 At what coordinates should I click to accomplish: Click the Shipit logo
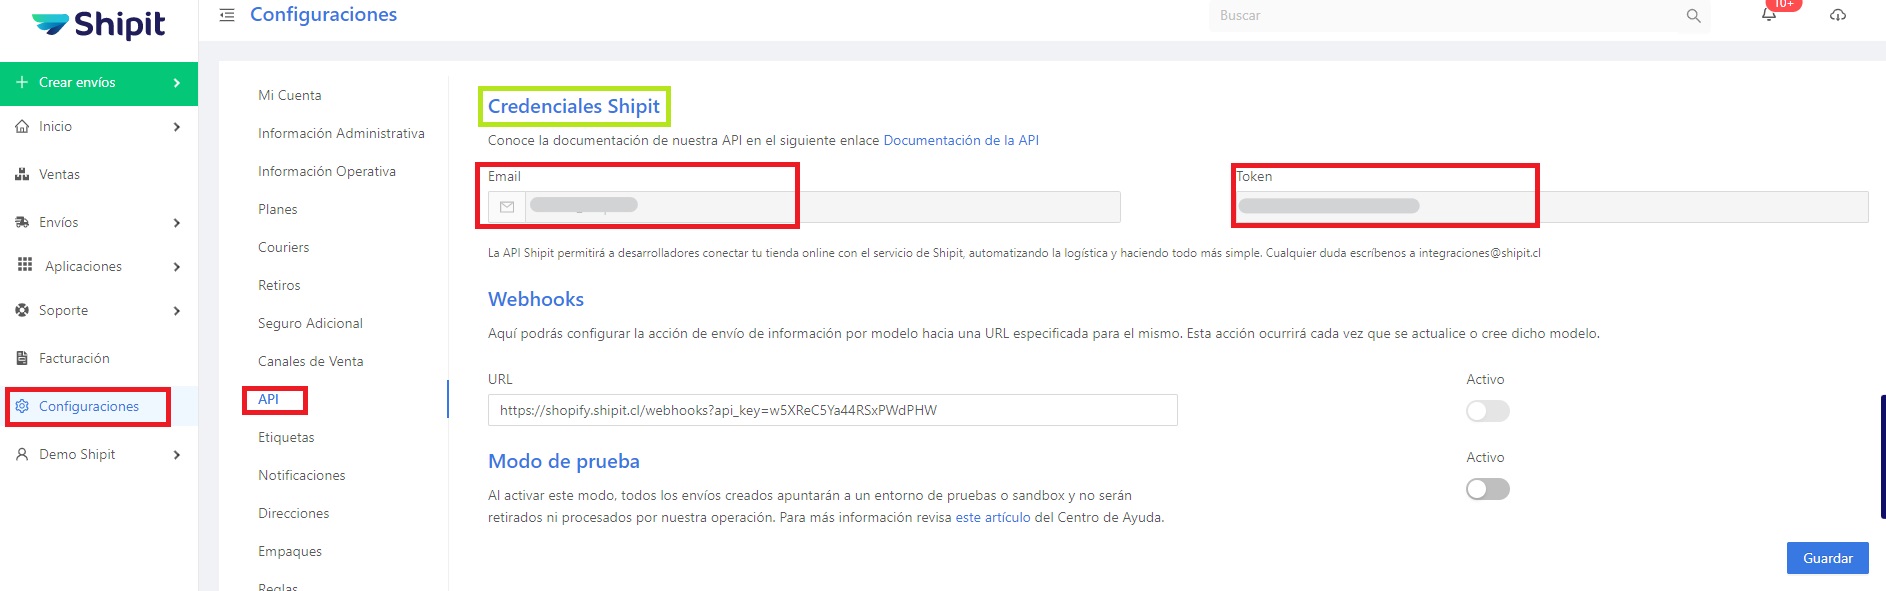click(98, 24)
